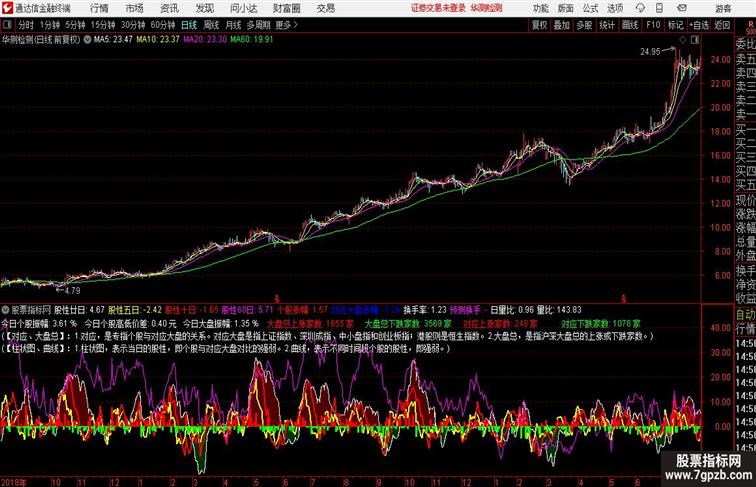Open the 市场 menu
The image size is (756, 487).
[135, 8]
